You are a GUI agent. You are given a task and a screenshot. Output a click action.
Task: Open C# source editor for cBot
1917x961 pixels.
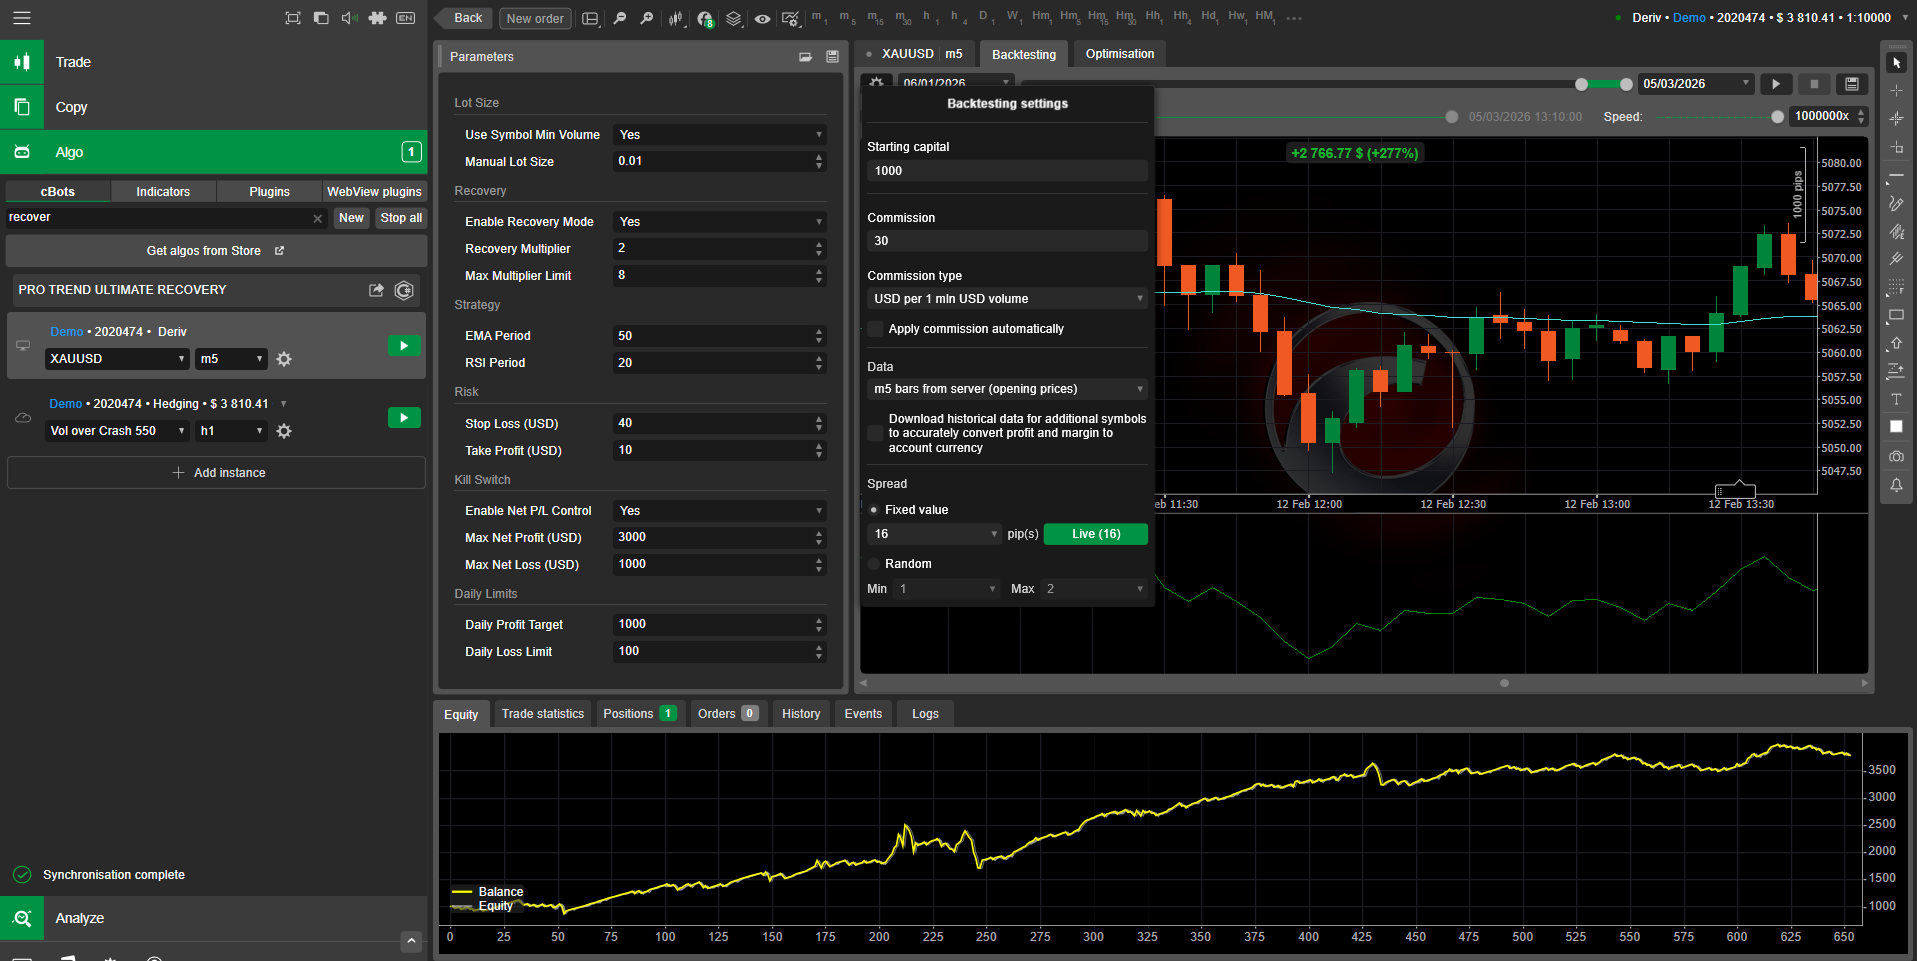404,290
